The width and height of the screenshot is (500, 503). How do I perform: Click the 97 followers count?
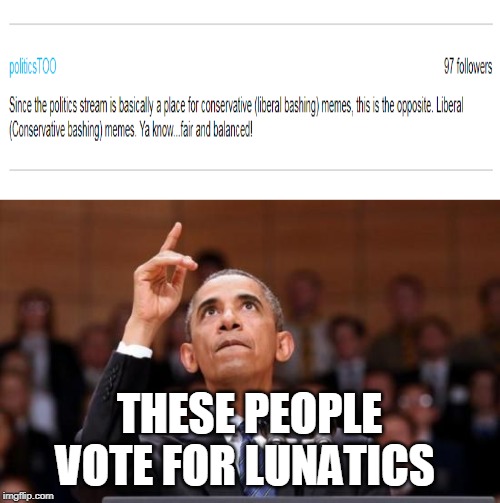tap(467, 67)
